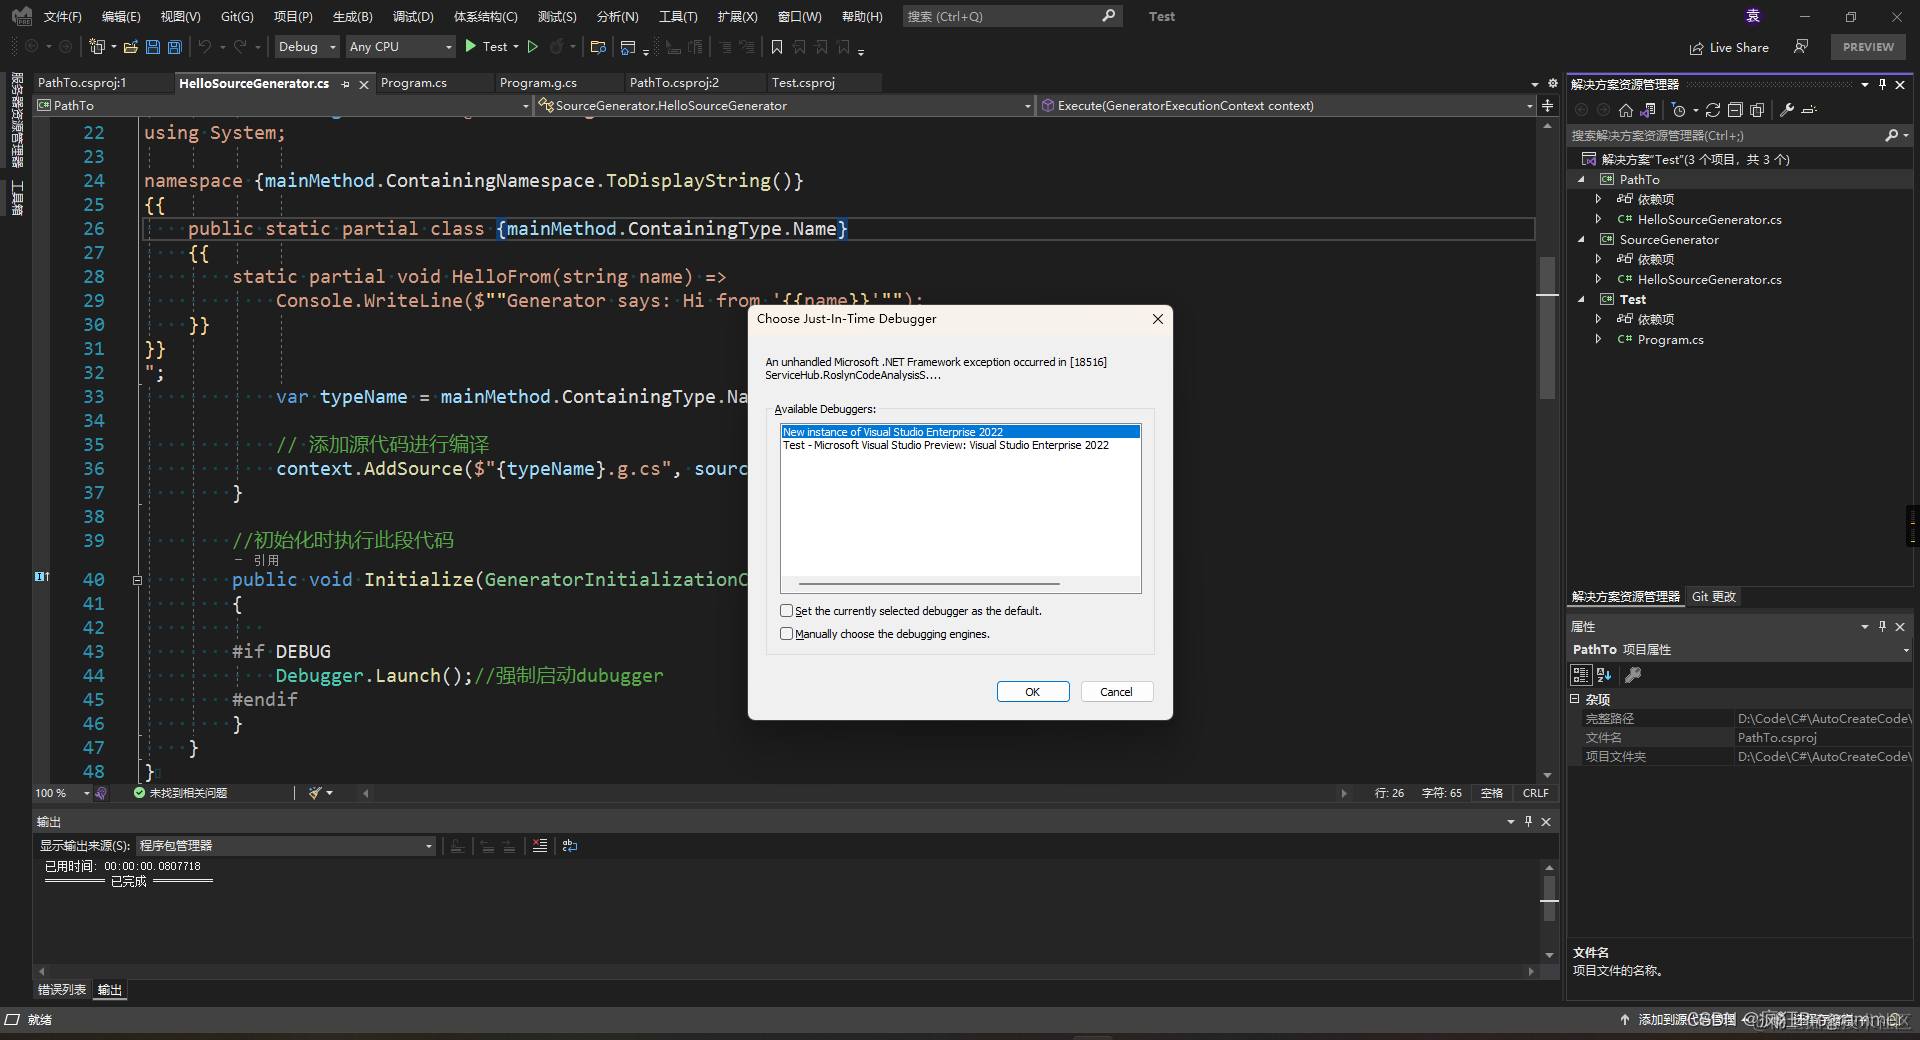The height and width of the screenshot is (1040, 1920).
Task: Clear all output with the Clear All icon
Action: coord(540,846)
